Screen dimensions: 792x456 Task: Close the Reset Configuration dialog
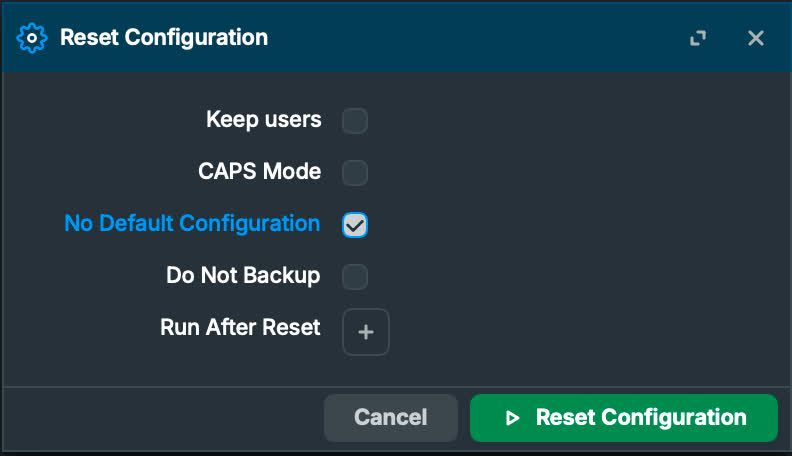tap(756, 38)
